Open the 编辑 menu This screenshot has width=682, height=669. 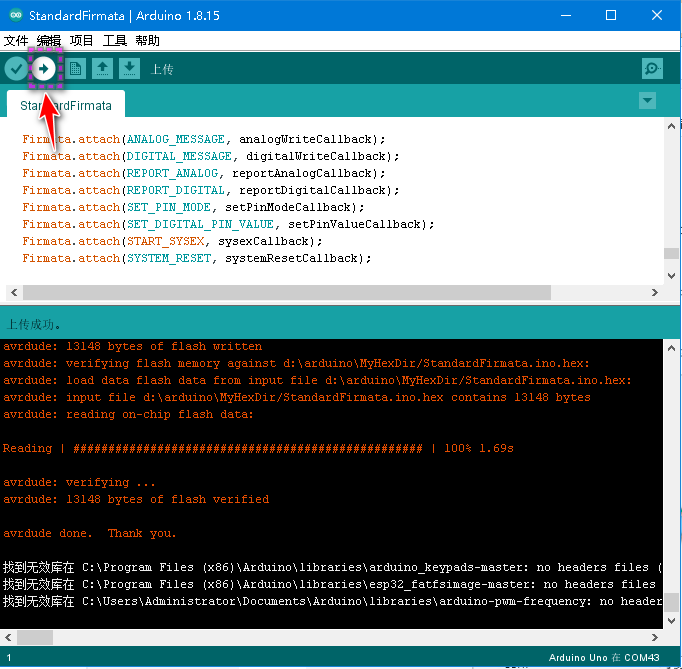coord(49,41)
